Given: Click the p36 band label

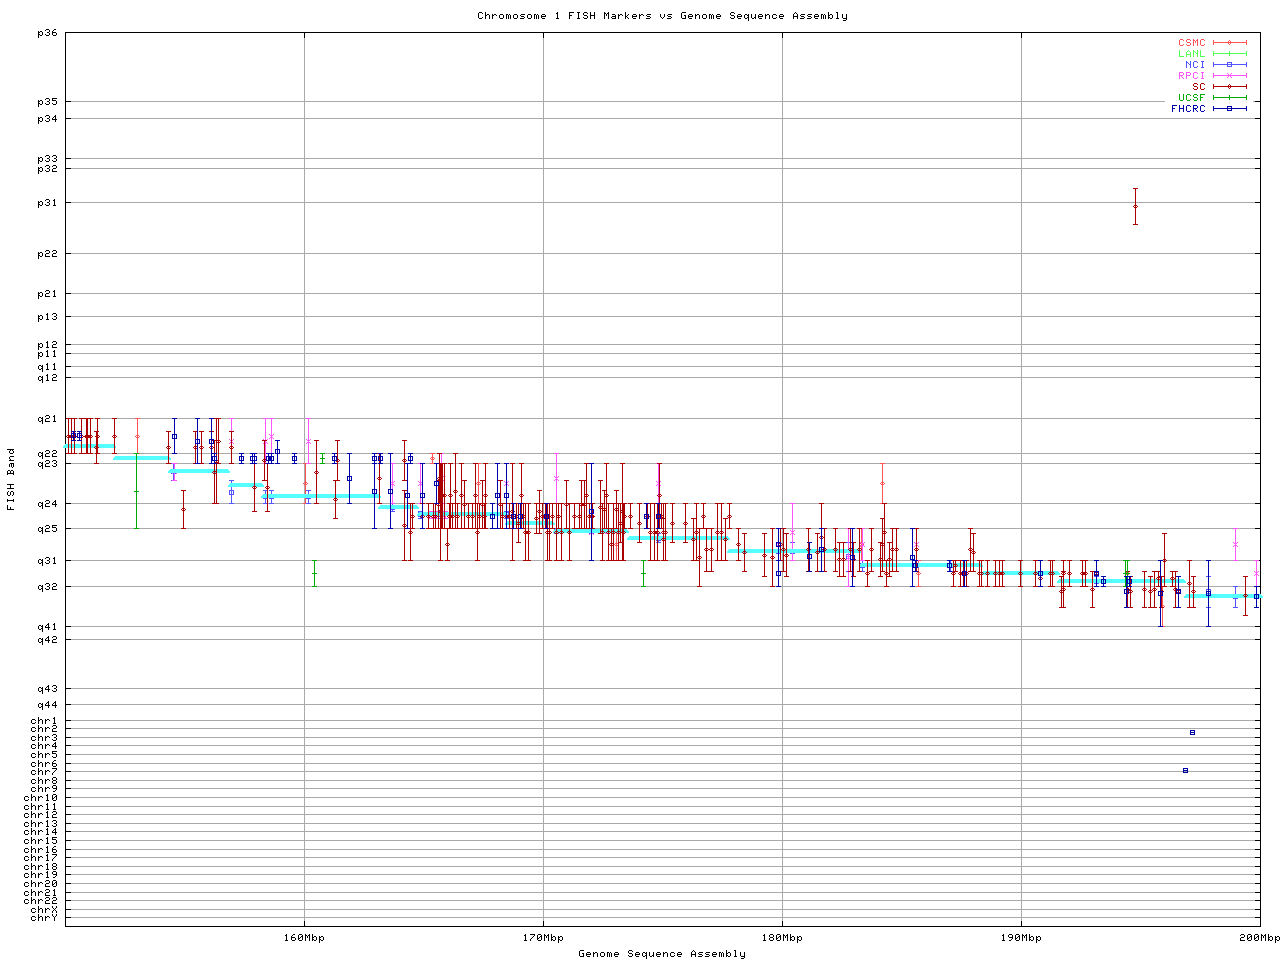Looking at the screenshot, I should (47, 33).
